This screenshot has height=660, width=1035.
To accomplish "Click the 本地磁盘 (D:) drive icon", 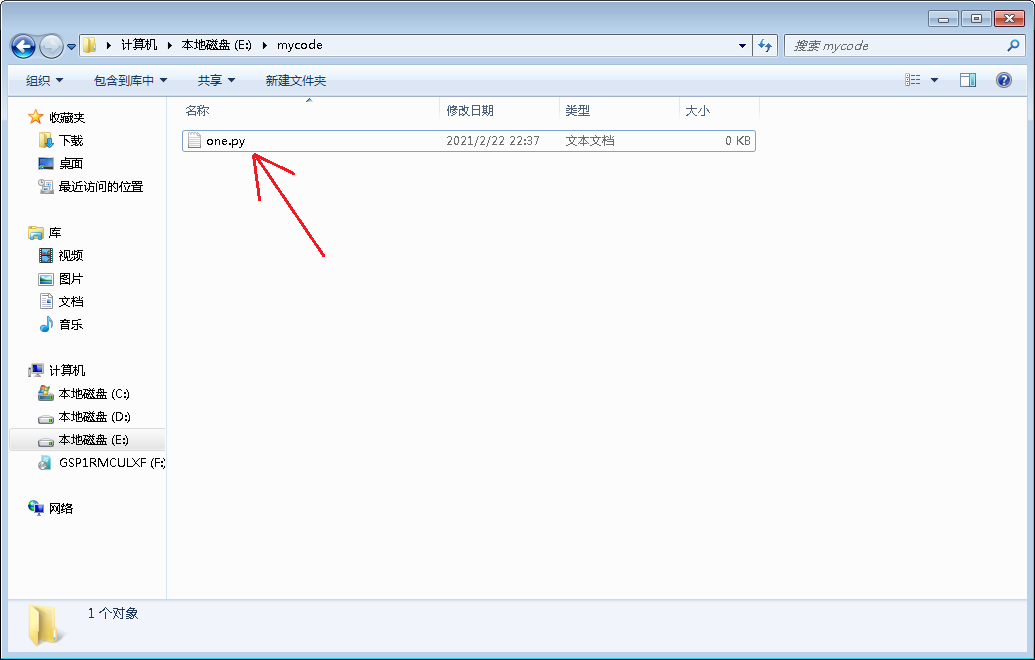I will pyautogui.click(x=46, y=419).
